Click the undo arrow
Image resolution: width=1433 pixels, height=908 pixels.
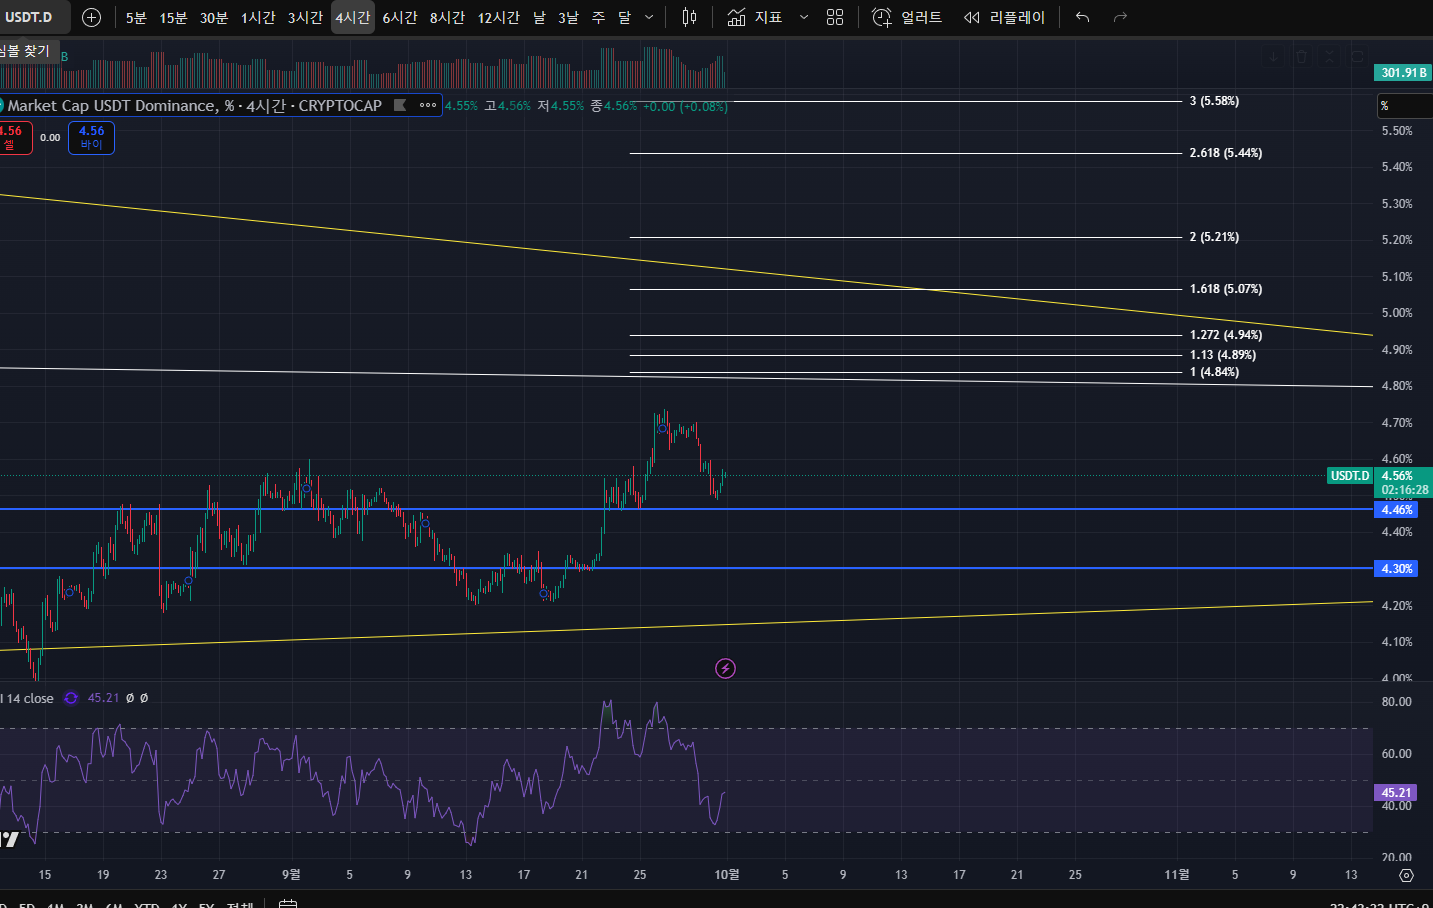1082,17
